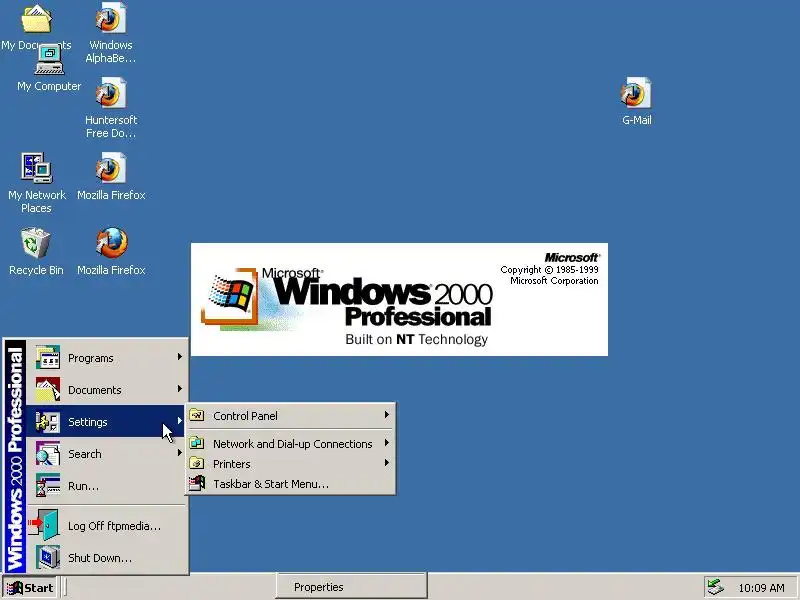800x600 pixels.
Task: Click the taskbar toolbar grip handle
Action: (65, 587)
